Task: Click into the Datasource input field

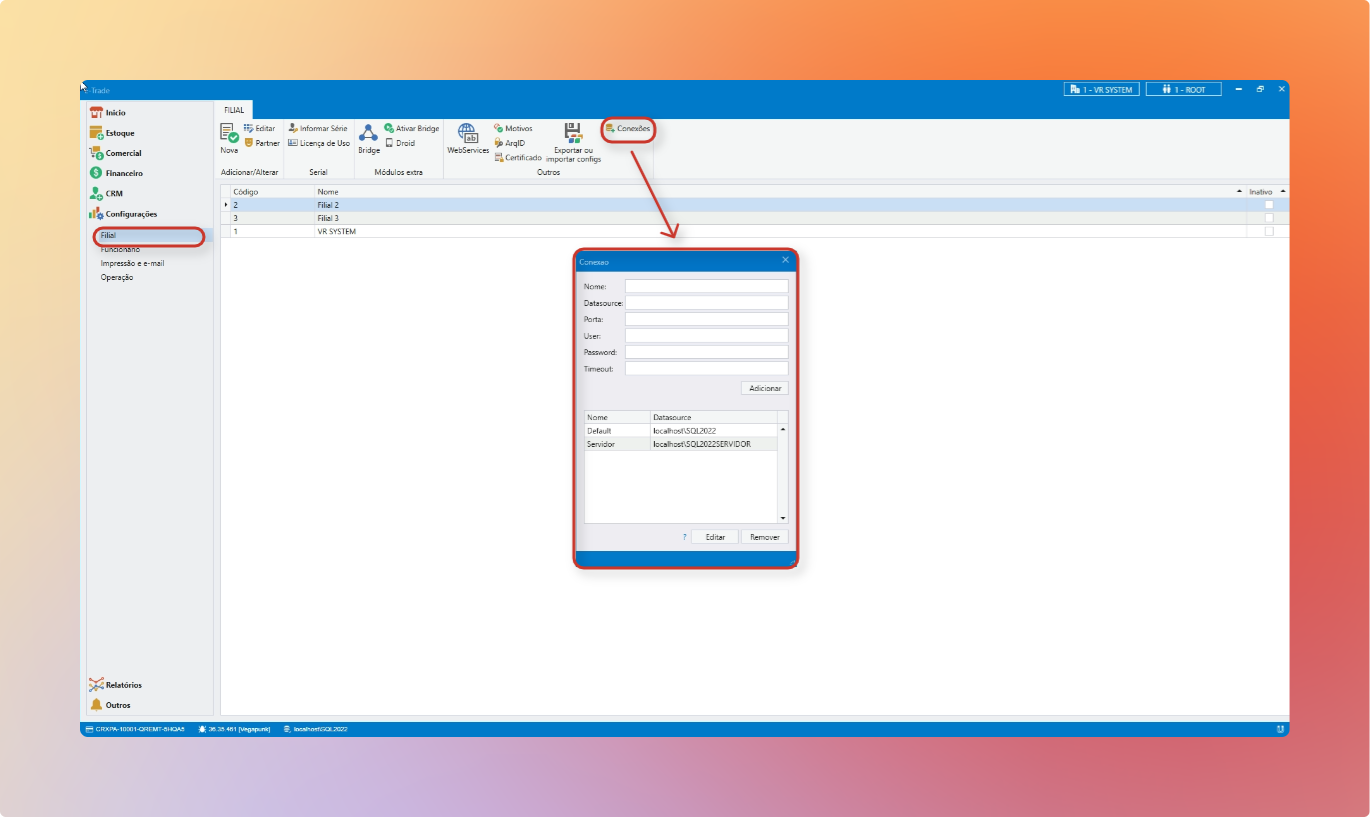Action: tap(706, 303)
